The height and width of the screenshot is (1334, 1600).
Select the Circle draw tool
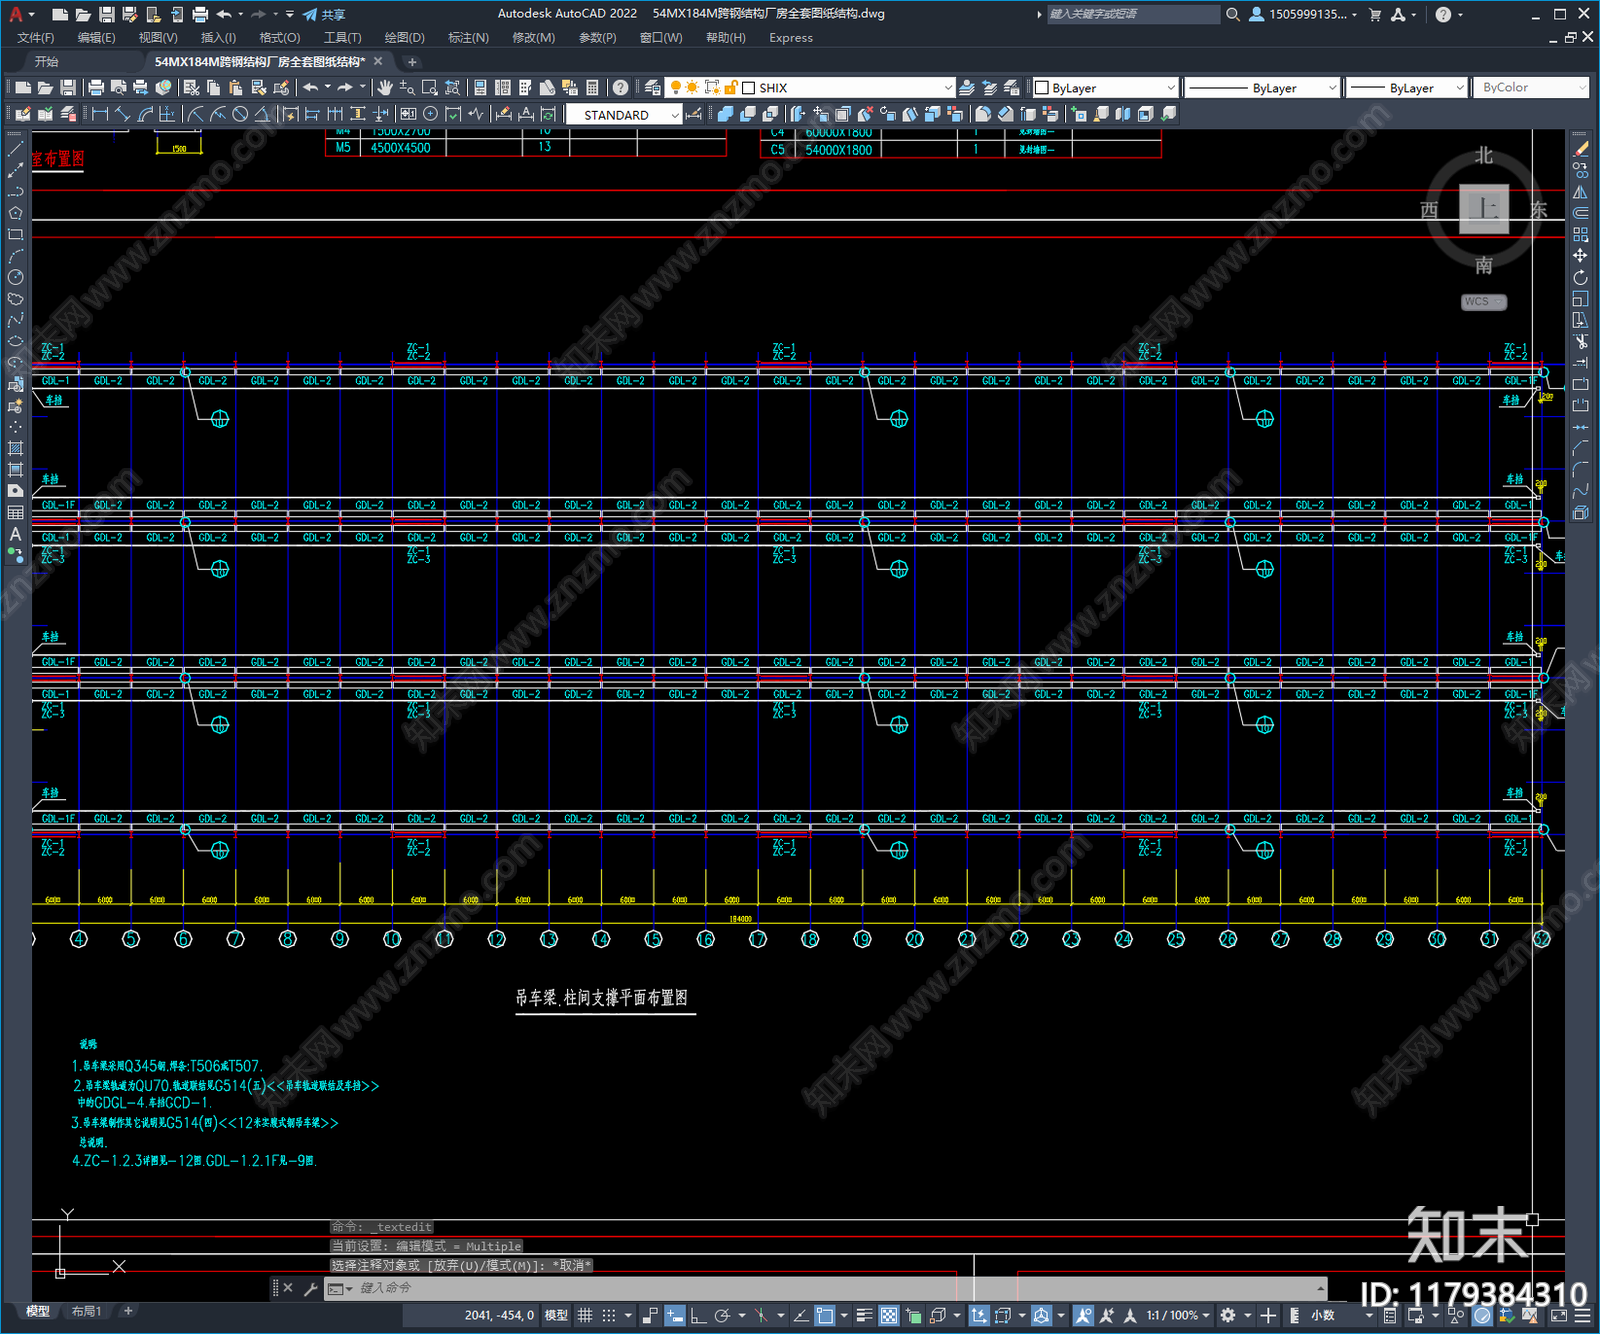click(15, 277)
